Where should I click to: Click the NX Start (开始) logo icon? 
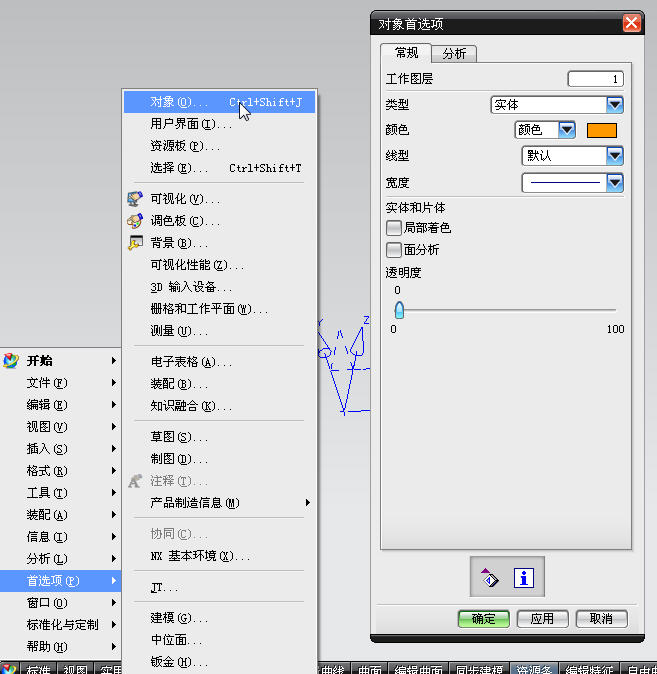pyautogui.click(x=11, y=360)
